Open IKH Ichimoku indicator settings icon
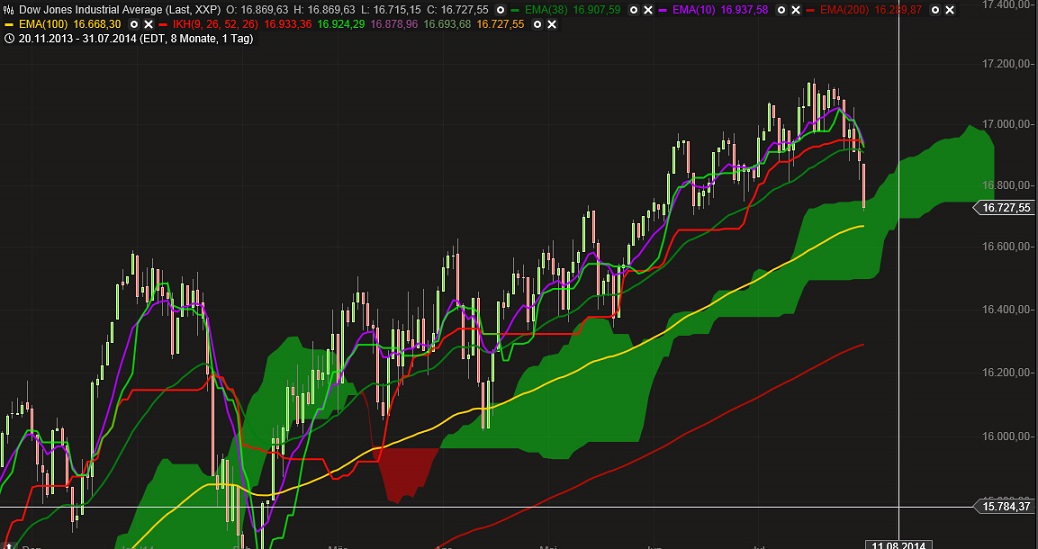 click(537, 24)
